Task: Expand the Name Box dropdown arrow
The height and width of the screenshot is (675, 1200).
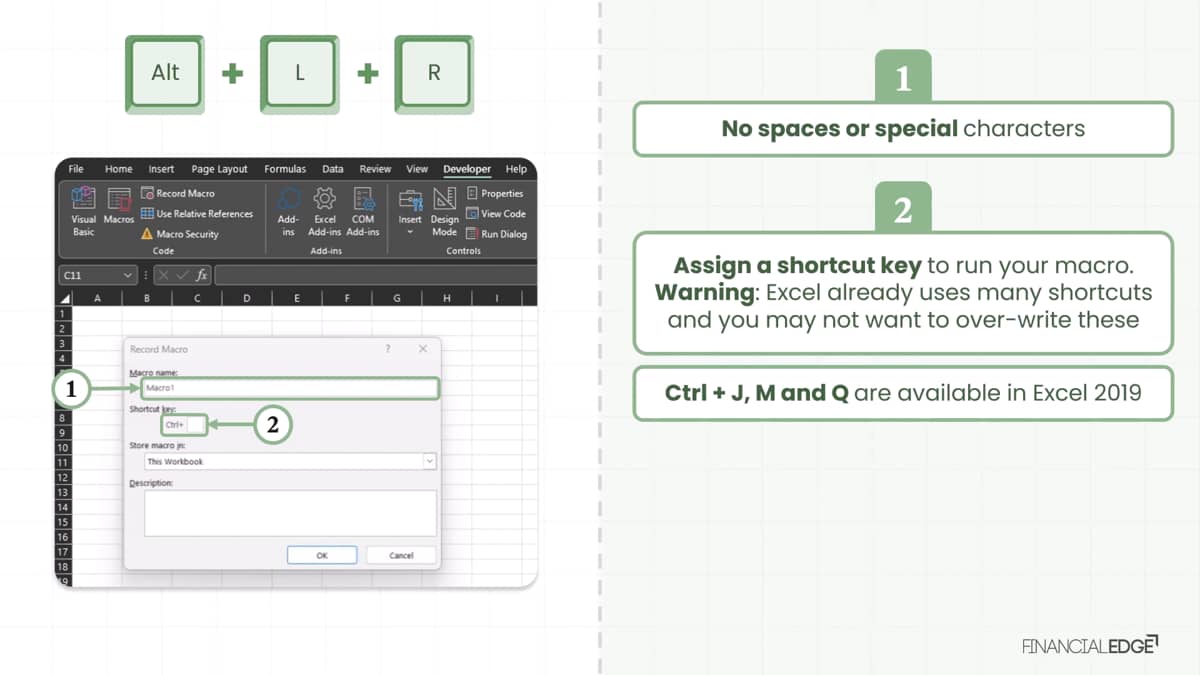Action: pyautogui.click(x=128, y=275)
